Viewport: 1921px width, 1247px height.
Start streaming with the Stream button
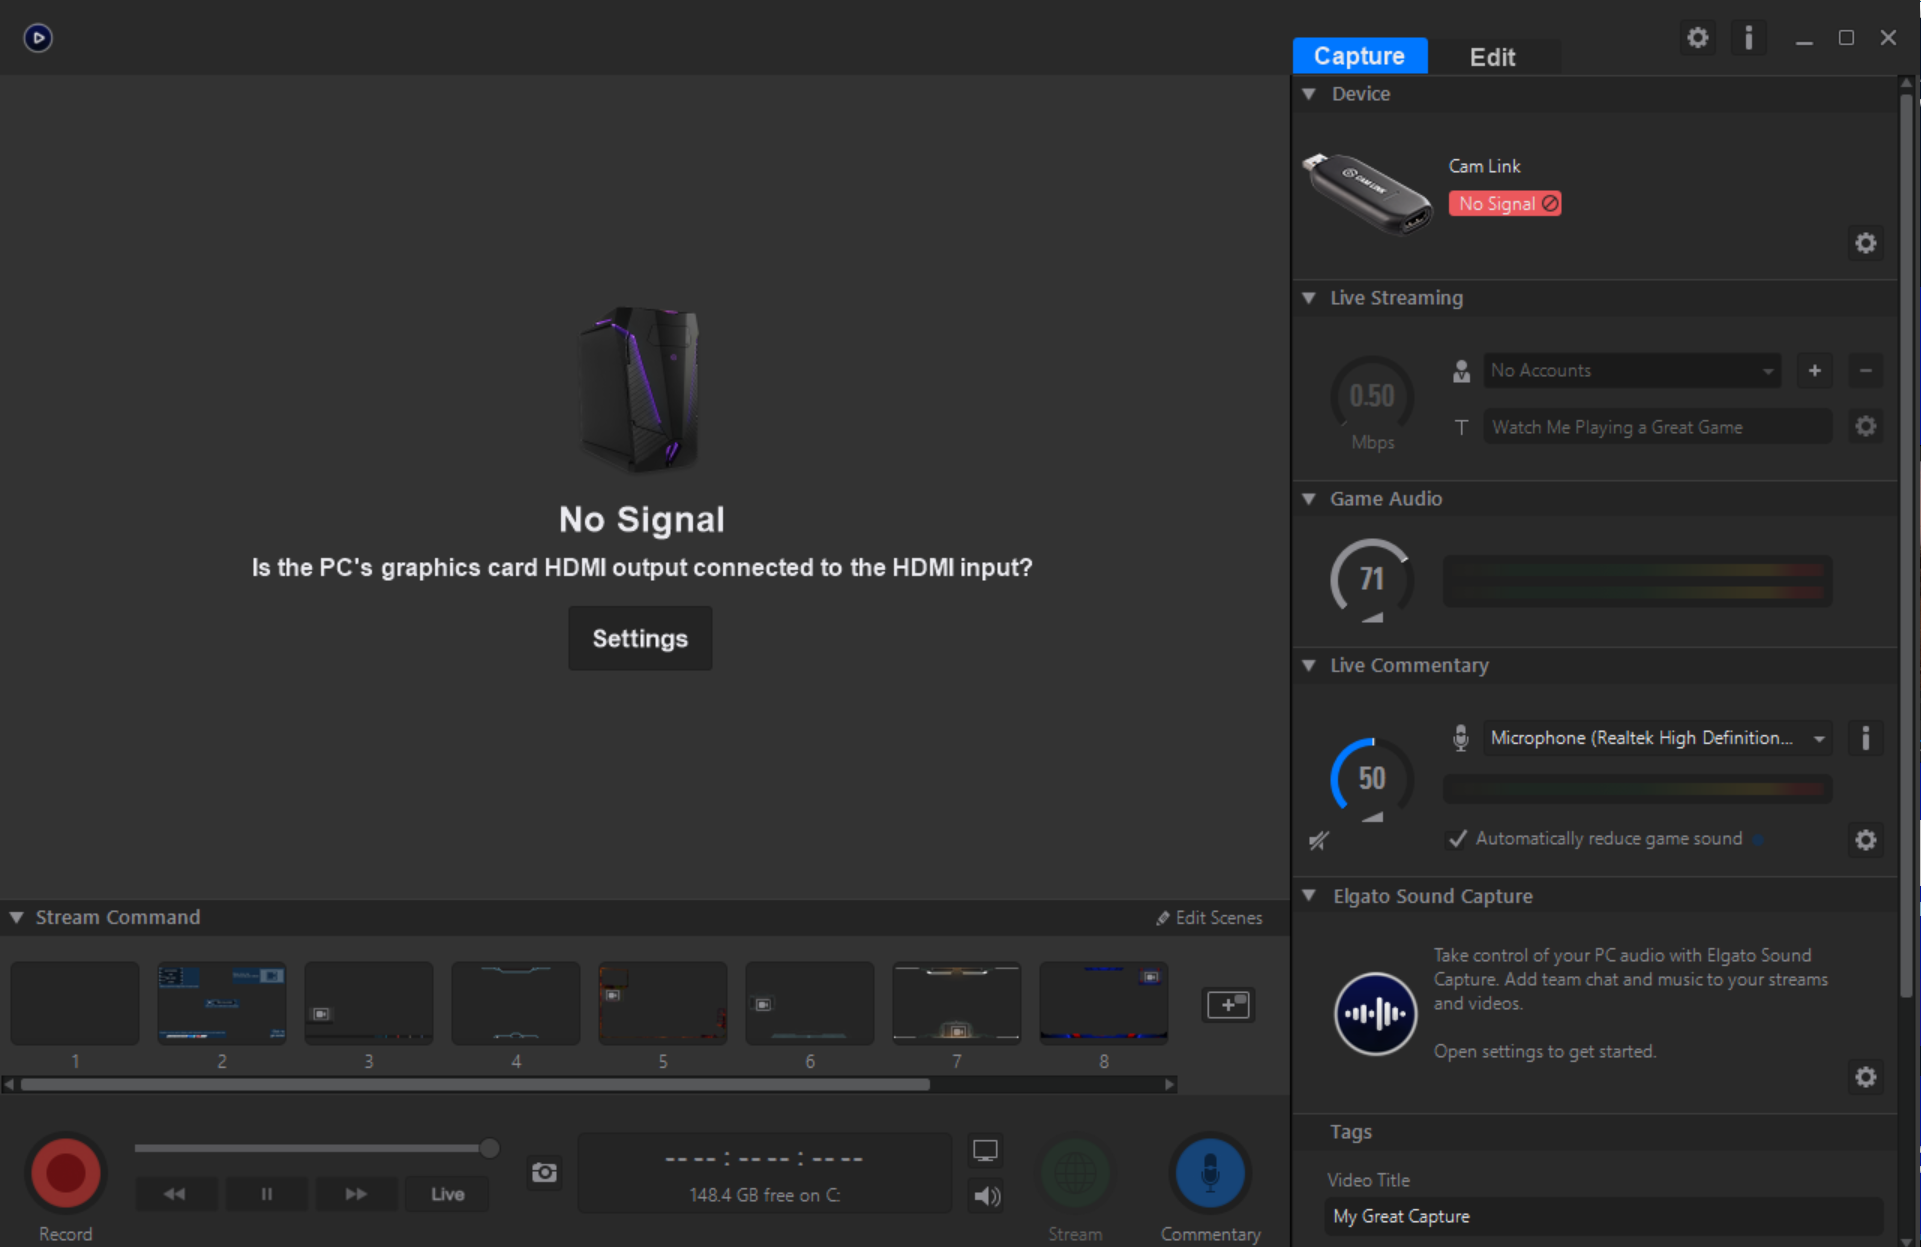click(x=1076, y=1173)
